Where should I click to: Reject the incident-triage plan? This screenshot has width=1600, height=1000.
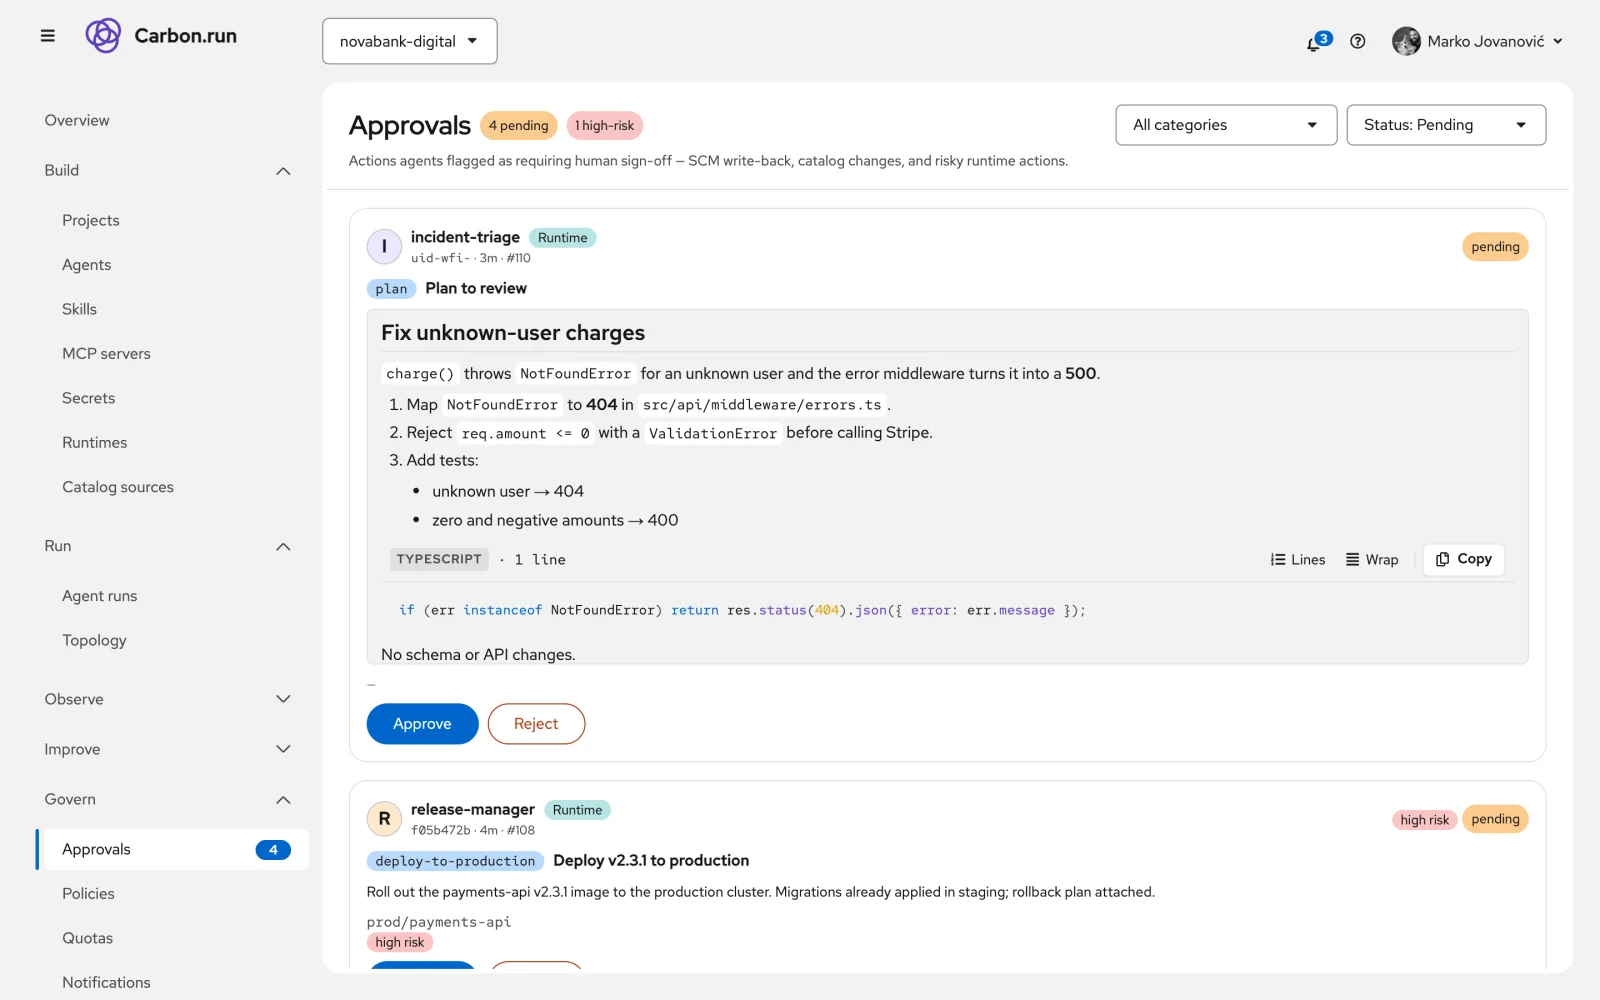click(536, 724)
